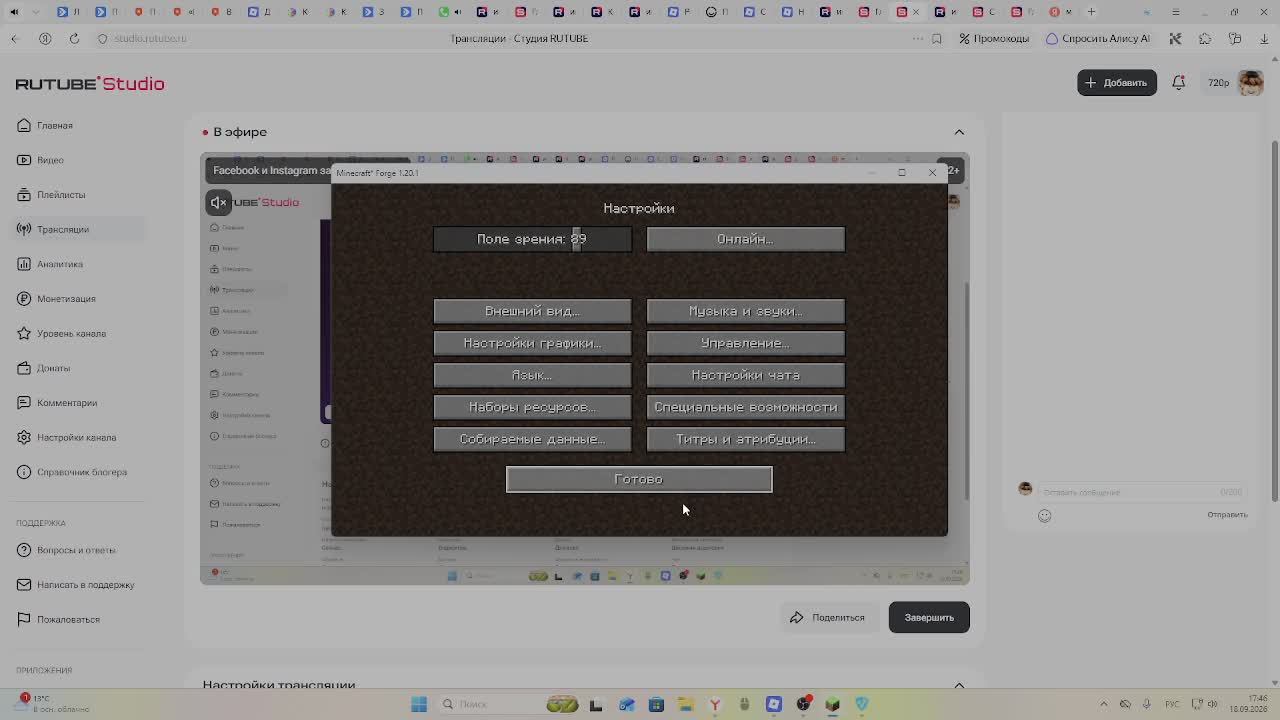This screenshot has width=1280, height=720.
Task: Unmute the stream preview sound
Action: click(x=219, y=203)
